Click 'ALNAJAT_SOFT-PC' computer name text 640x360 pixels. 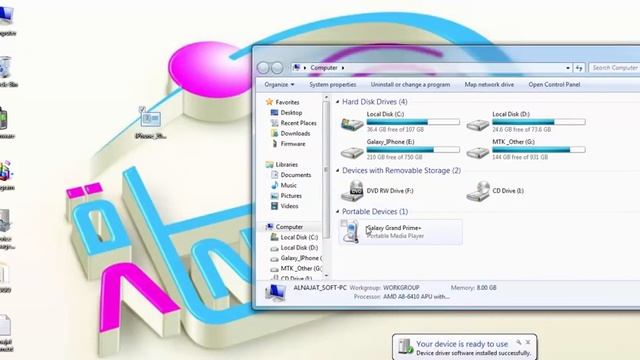click(x=320, y=288)
